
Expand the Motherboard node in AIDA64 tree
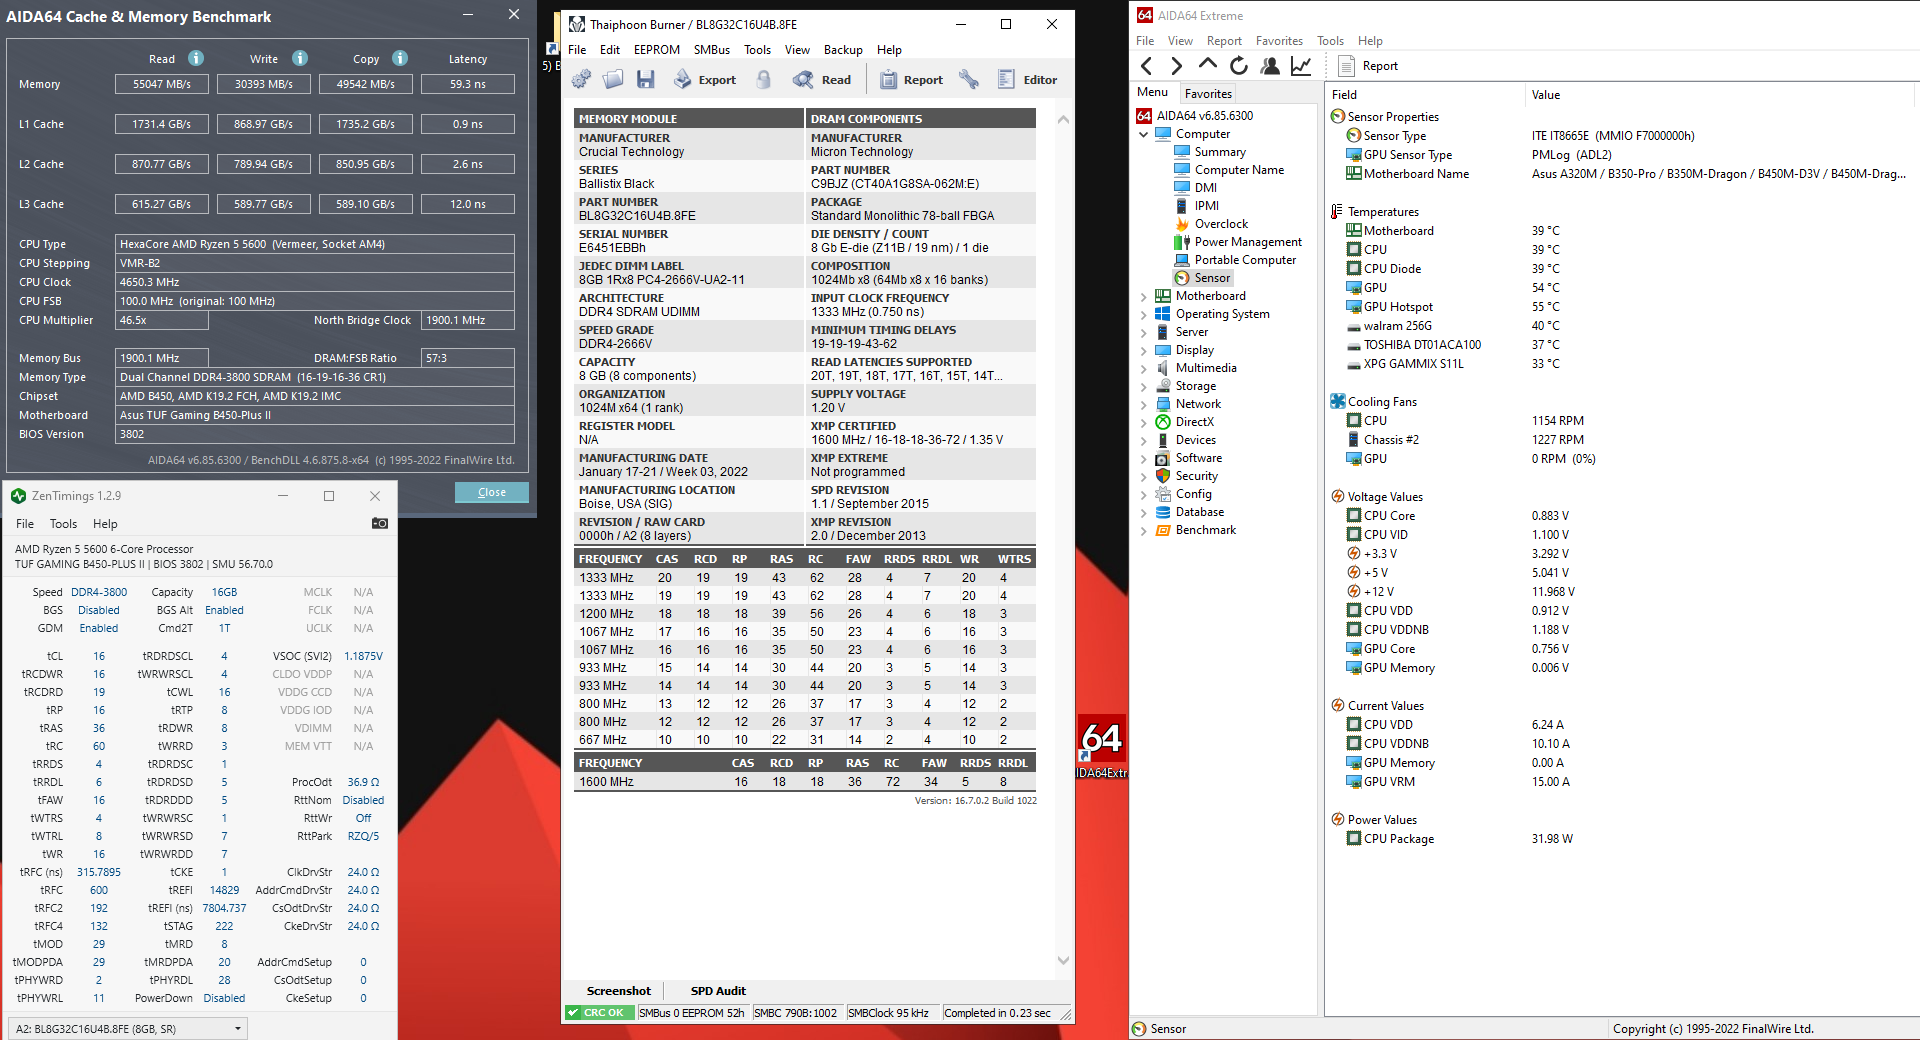coord(1144,296)
